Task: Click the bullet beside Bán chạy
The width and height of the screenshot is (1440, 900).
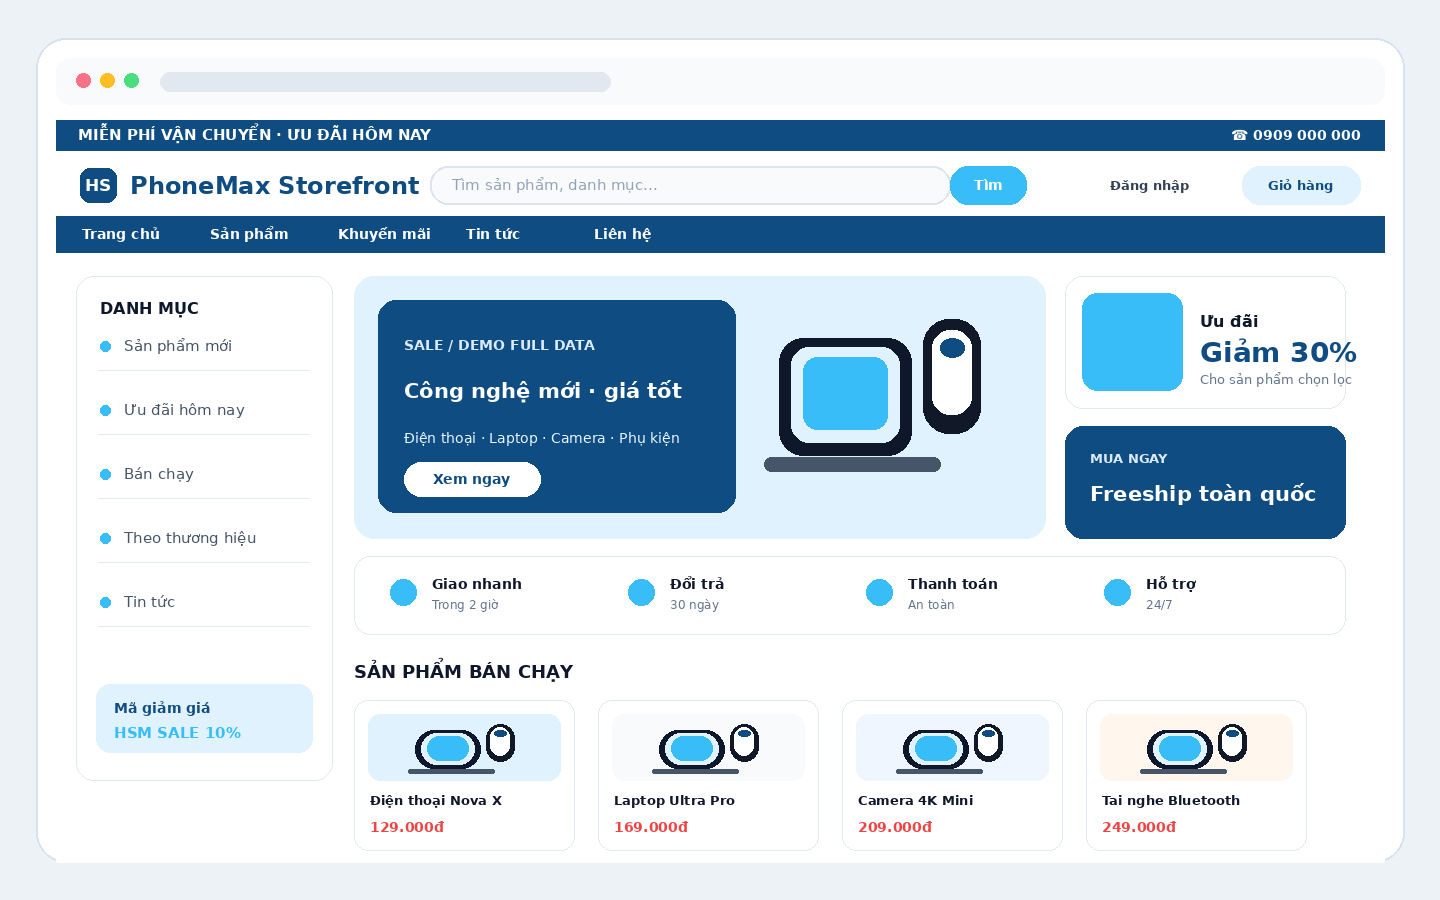Action: click(105, 474)
